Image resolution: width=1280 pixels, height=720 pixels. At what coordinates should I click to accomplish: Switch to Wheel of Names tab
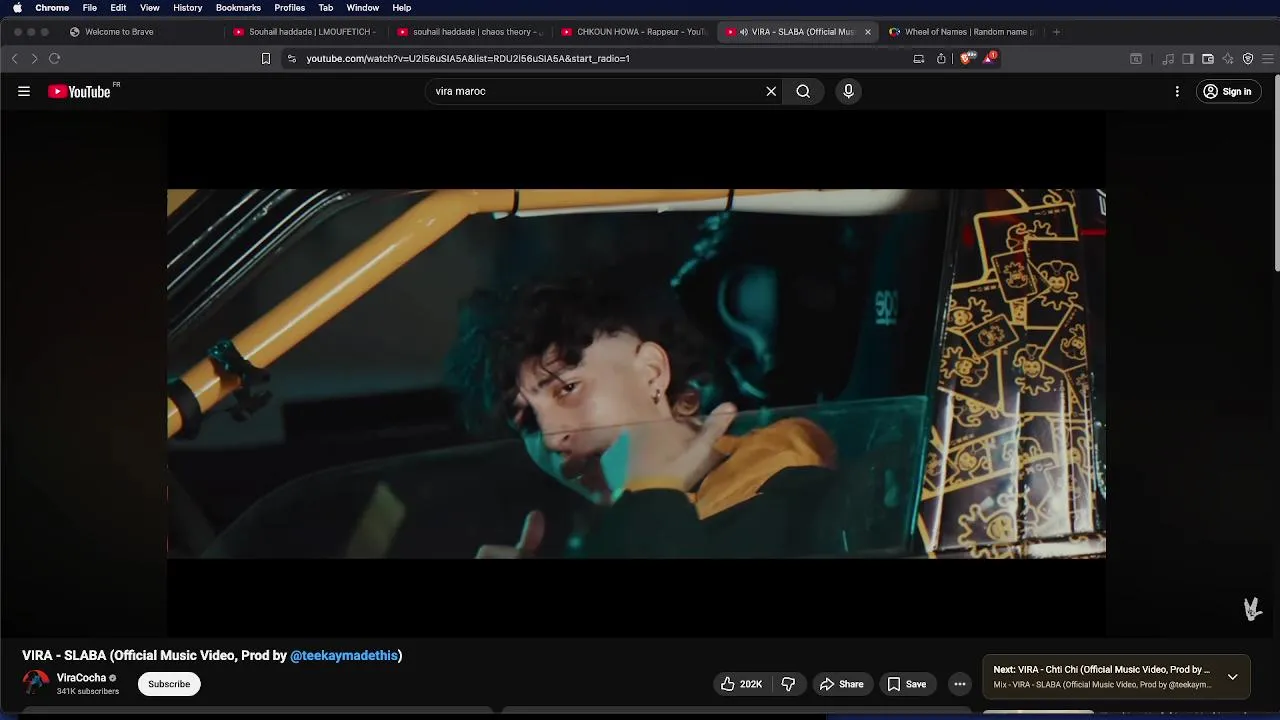pos(962,32)
